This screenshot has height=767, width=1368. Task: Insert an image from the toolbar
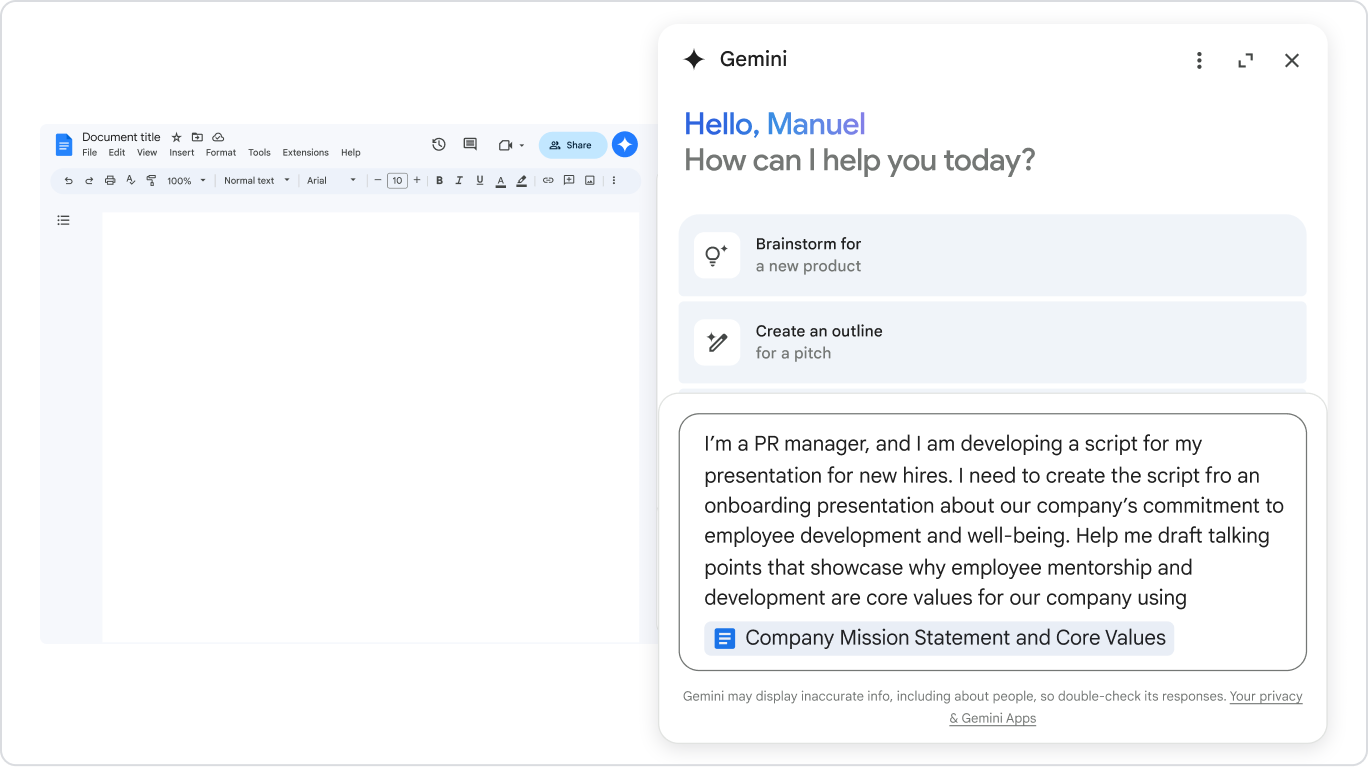point(590,181)
